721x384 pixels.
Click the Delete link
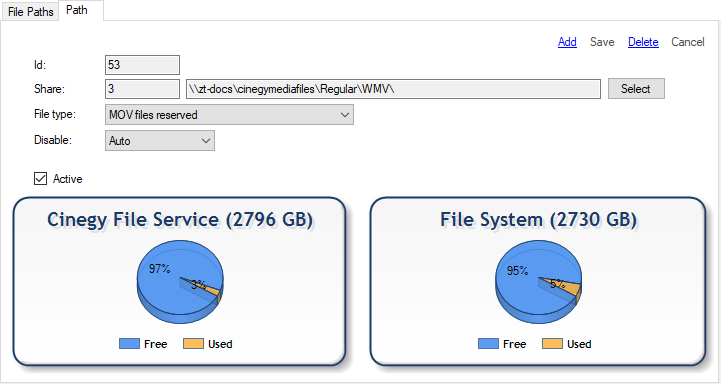(x=643, y=42)
